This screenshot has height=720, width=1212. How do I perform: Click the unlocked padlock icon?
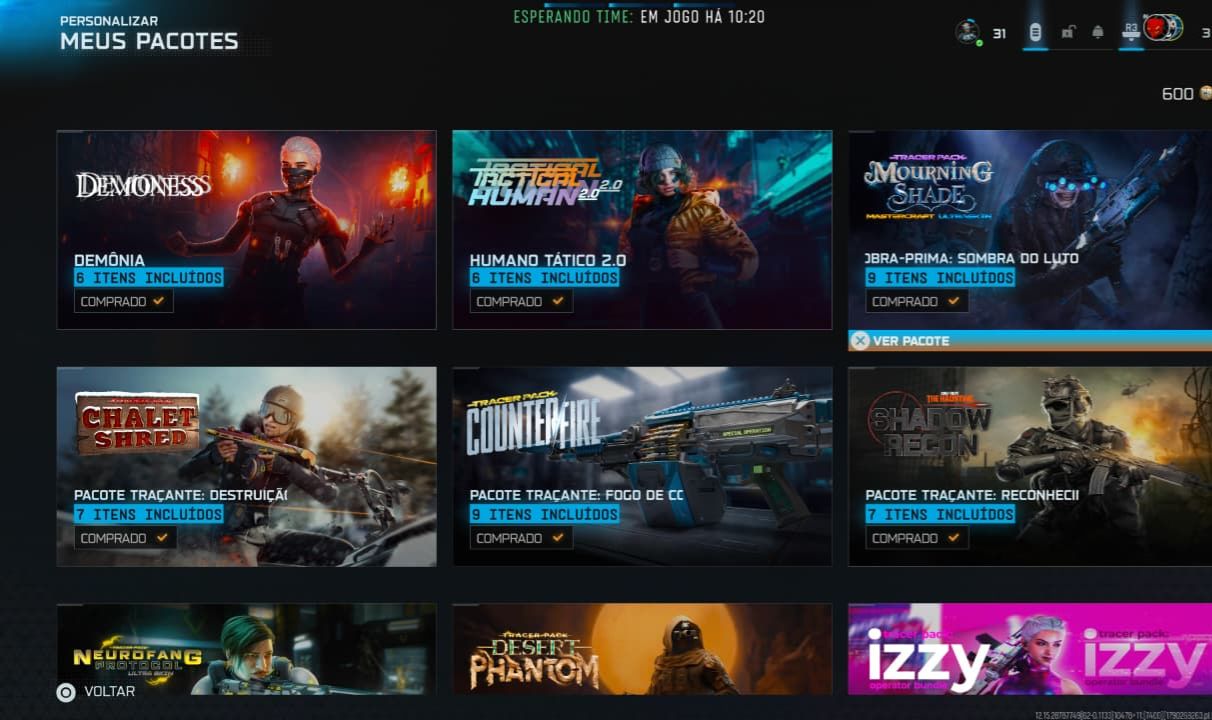click(x=1067, y=33)
